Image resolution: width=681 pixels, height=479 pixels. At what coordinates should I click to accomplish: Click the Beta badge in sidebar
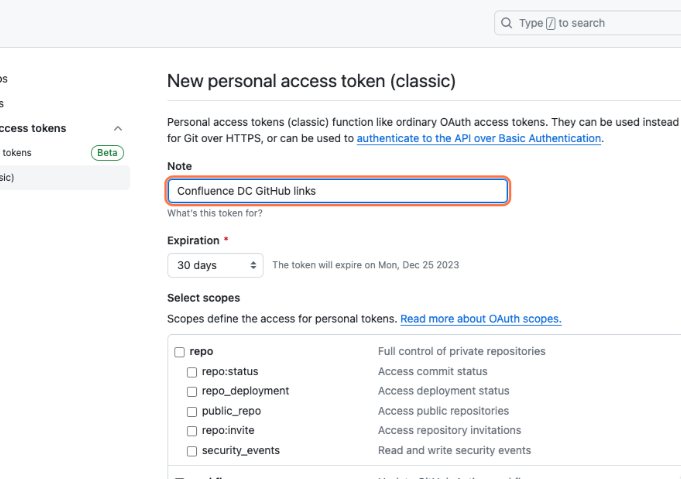[107, 153]
